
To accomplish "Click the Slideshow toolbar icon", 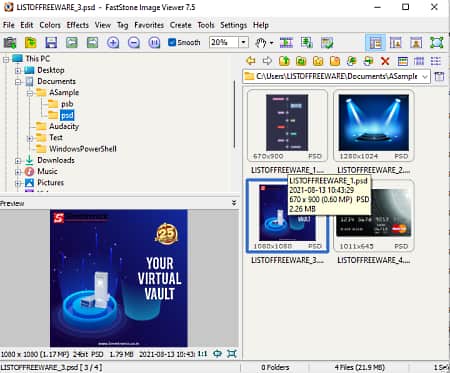I will point(154,43).
